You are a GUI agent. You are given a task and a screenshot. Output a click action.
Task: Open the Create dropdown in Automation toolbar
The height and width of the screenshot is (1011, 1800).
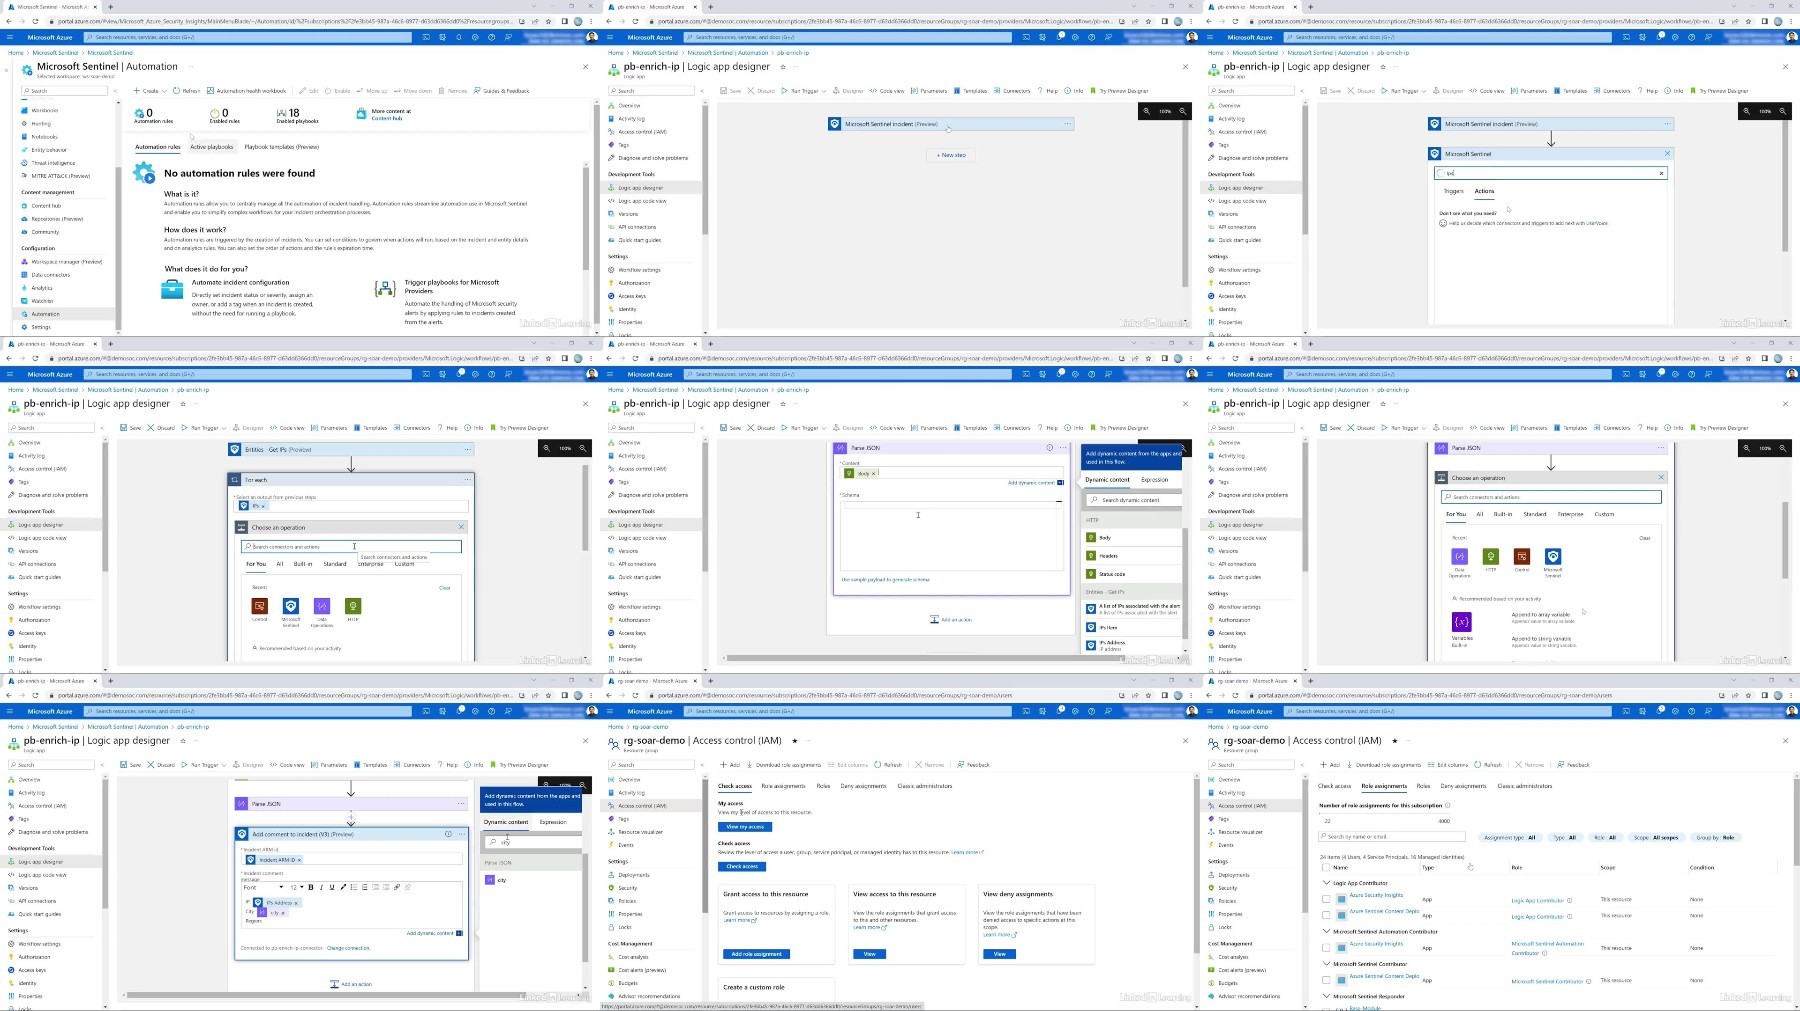point(149,91)
